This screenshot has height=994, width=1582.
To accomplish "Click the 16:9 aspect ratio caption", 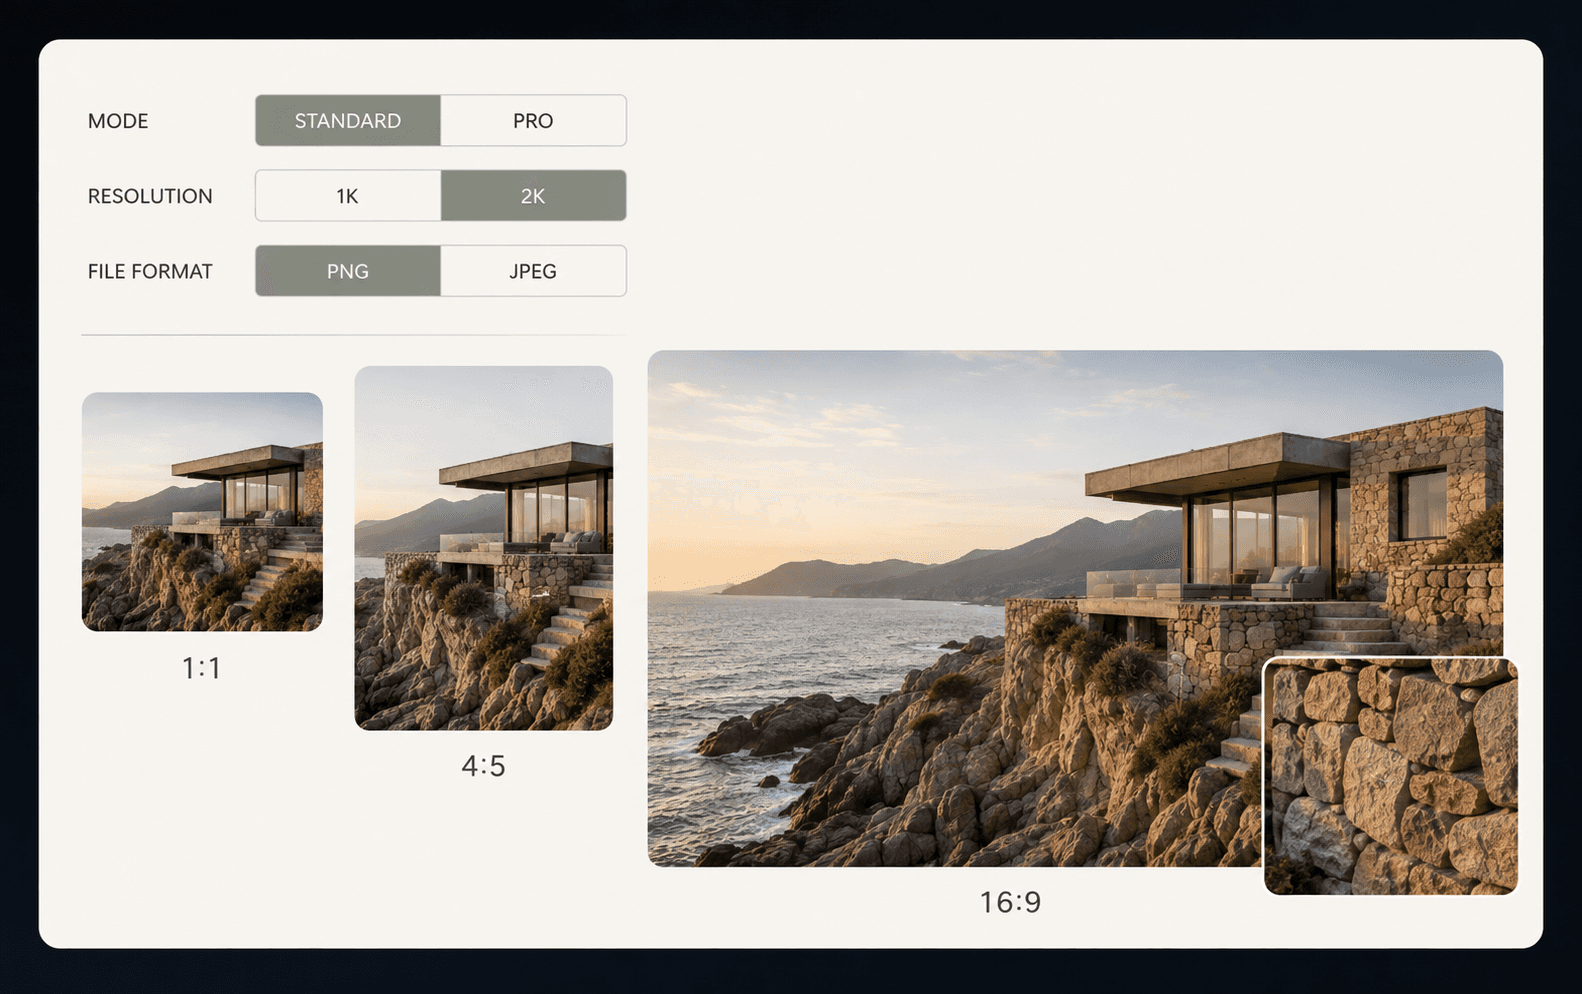I will click(1010, 902).
